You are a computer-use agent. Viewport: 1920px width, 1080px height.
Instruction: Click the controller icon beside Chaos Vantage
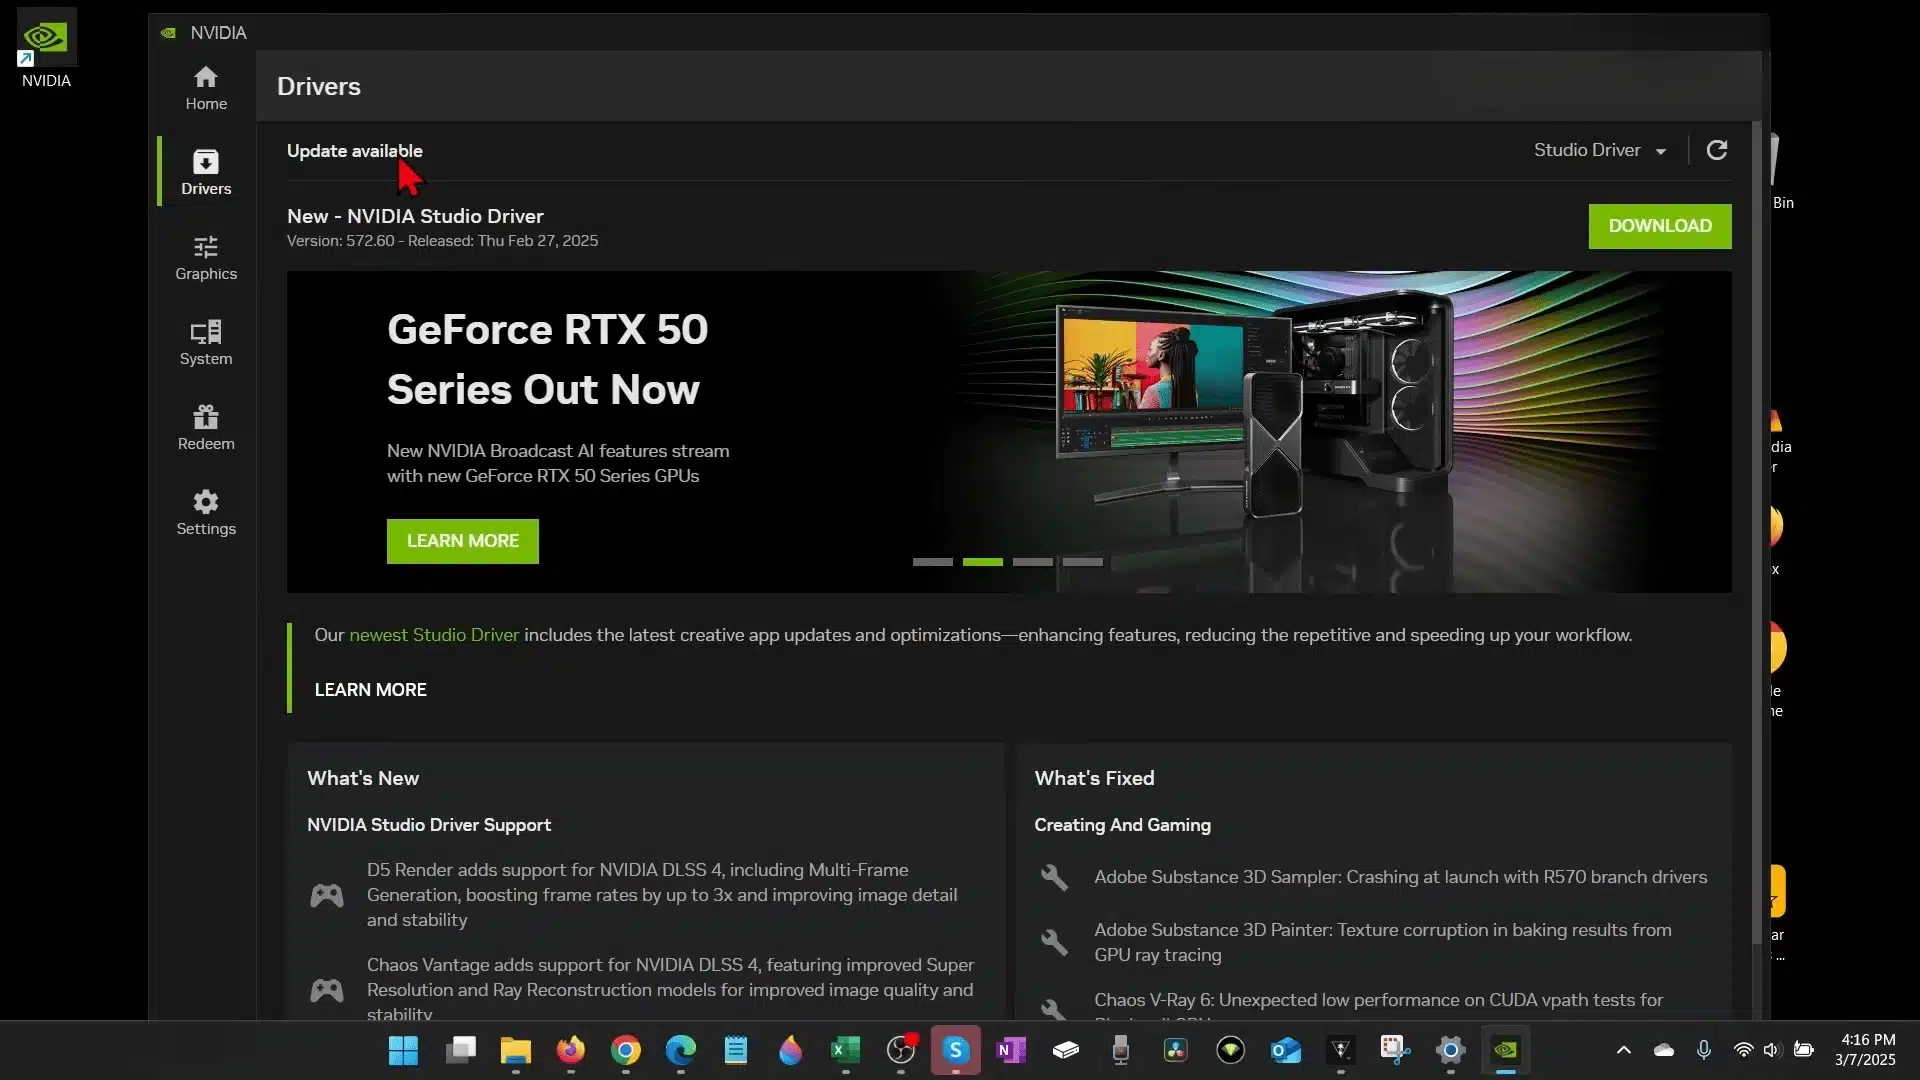[327, 990]
